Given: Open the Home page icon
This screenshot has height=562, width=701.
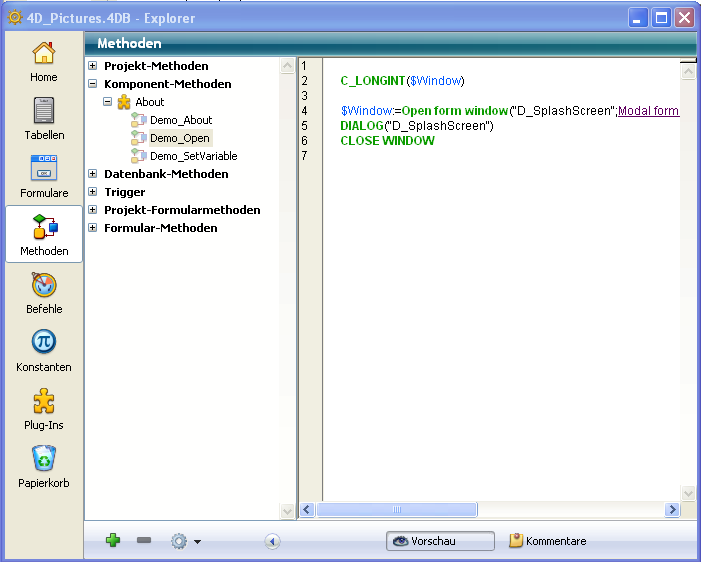Looking at the screenshot, I should [x=43, y=60].
